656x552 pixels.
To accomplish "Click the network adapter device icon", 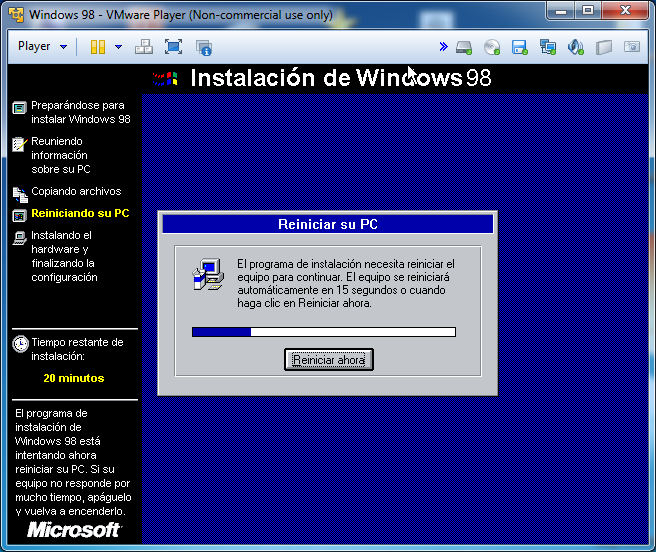I will 547,47.
